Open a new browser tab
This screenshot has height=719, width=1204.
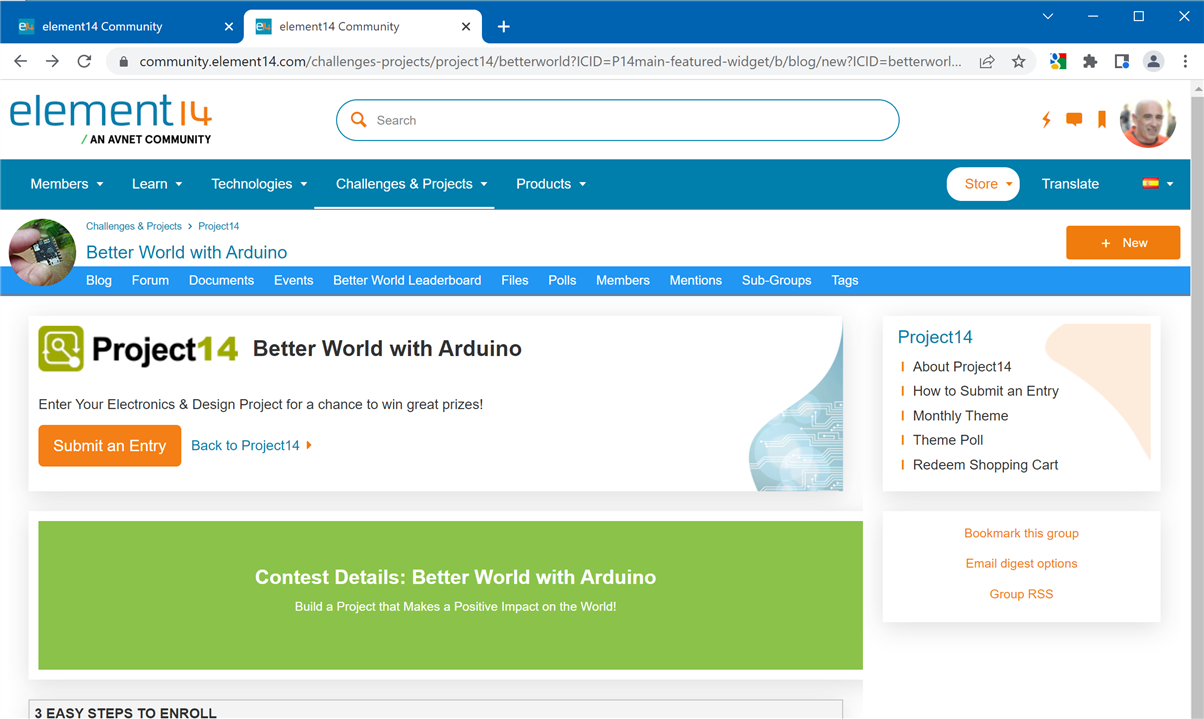504,26
